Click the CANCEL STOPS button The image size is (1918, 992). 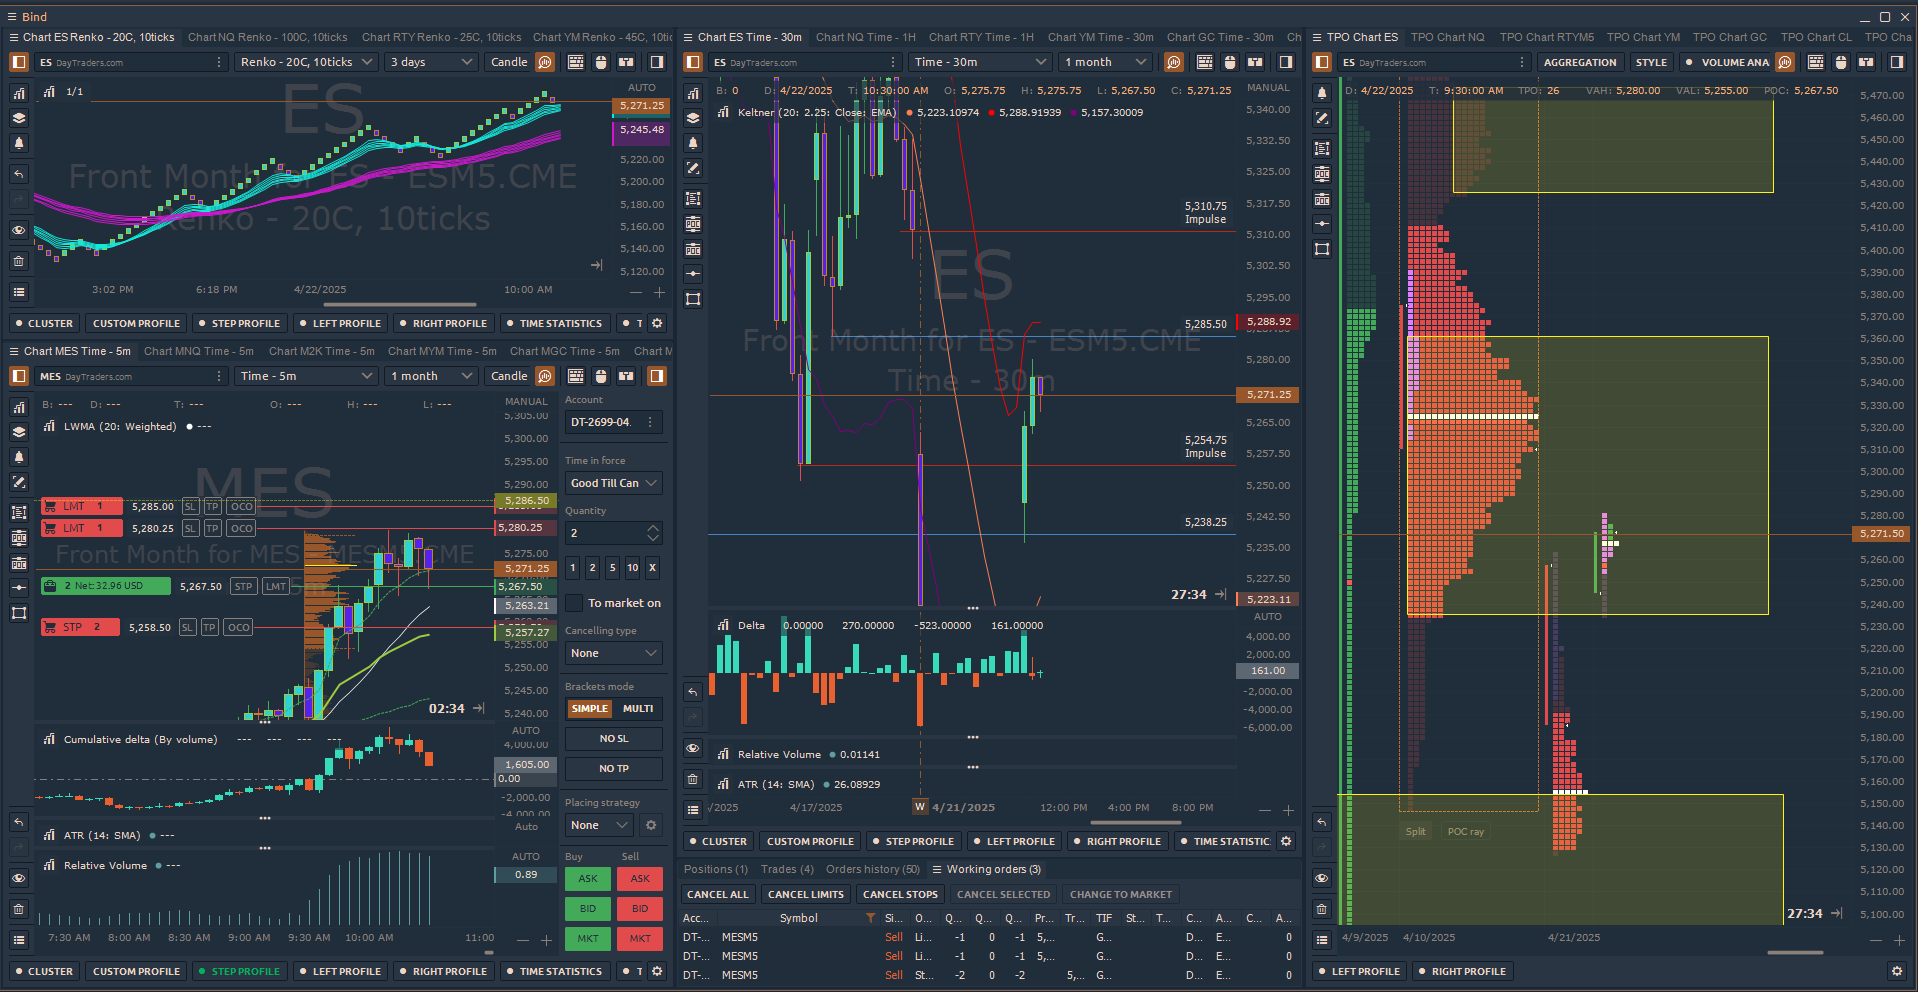click(x=900, y=894)
